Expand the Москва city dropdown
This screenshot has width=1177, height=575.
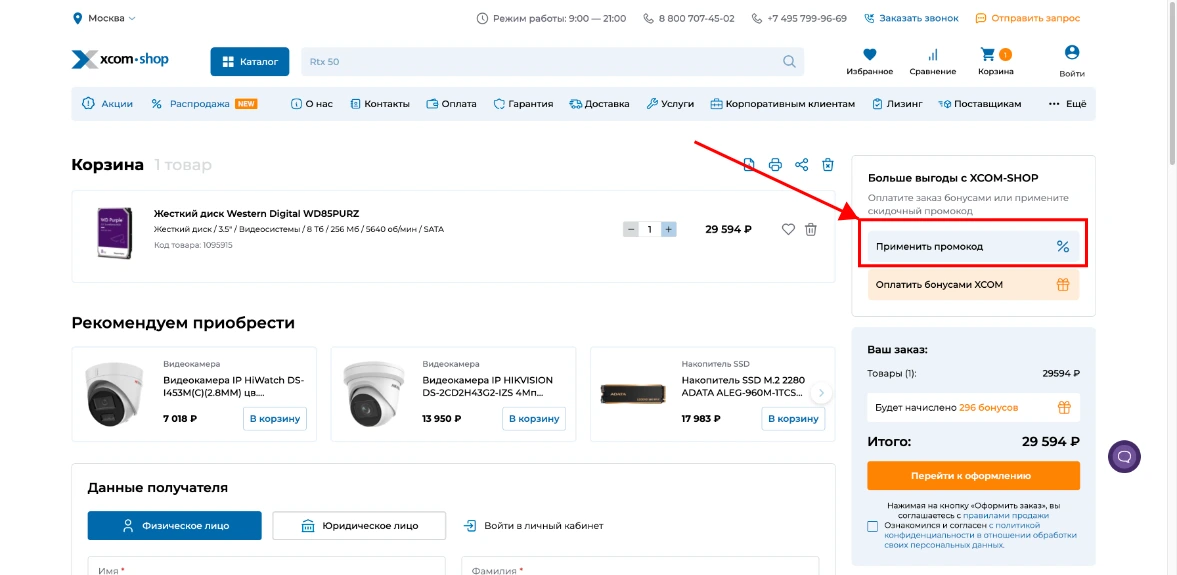[105, 18]
